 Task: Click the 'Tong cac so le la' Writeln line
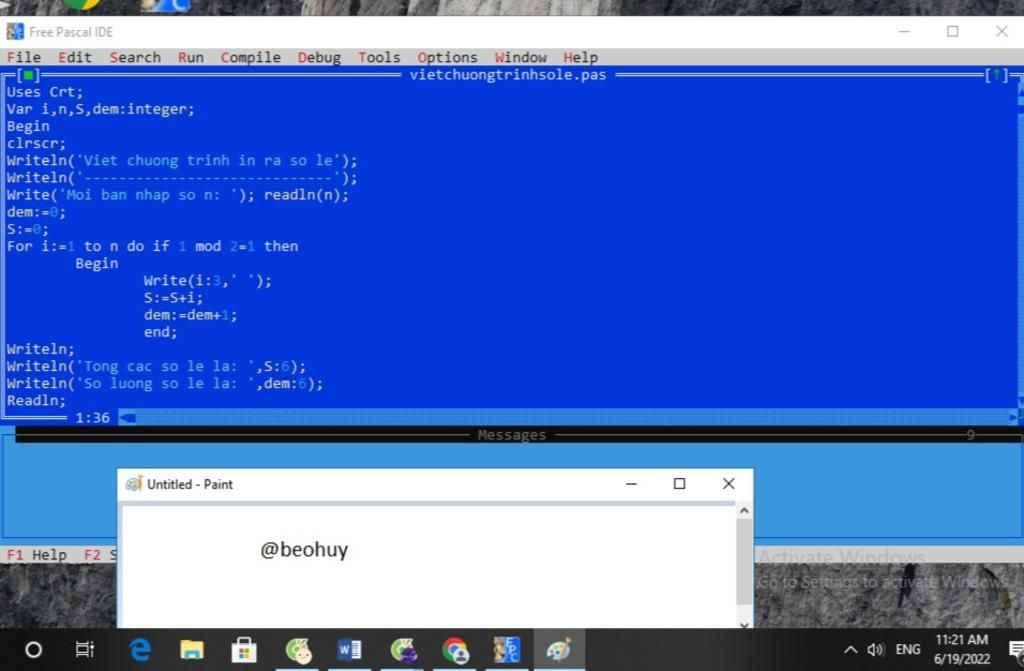click(x=156, y=367)
